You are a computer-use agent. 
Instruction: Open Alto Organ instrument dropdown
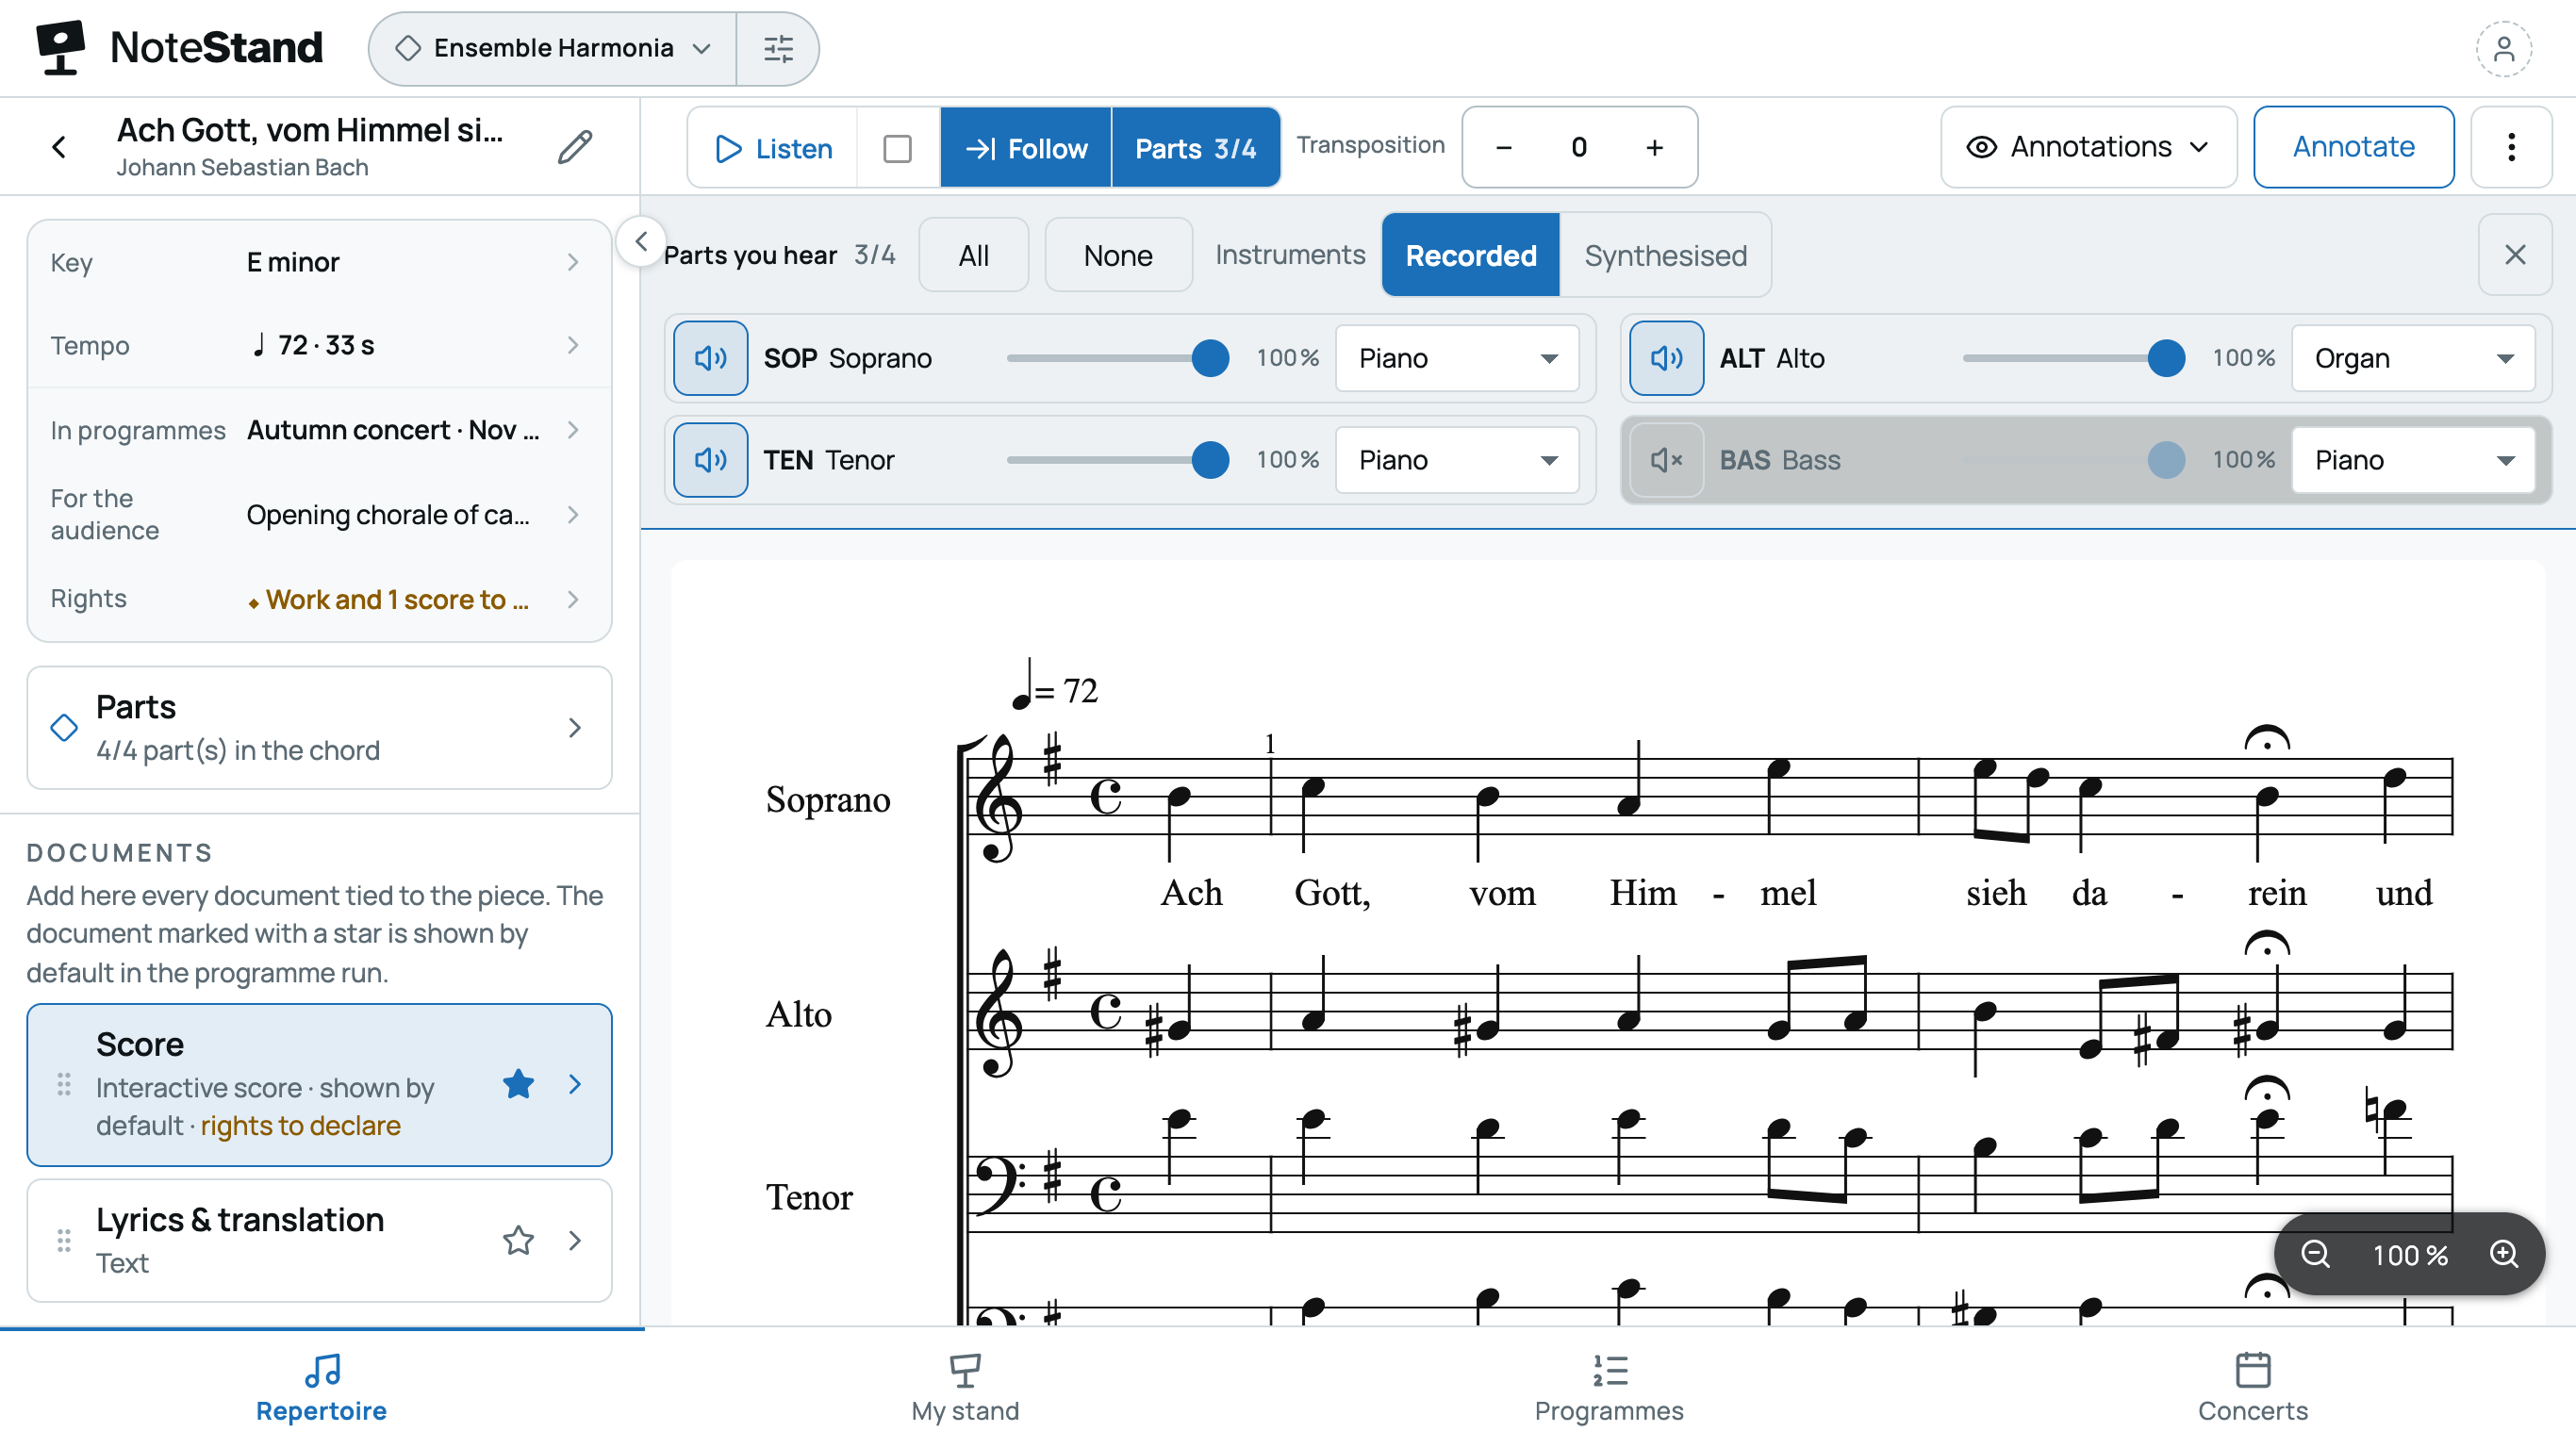coord(2413,358)
